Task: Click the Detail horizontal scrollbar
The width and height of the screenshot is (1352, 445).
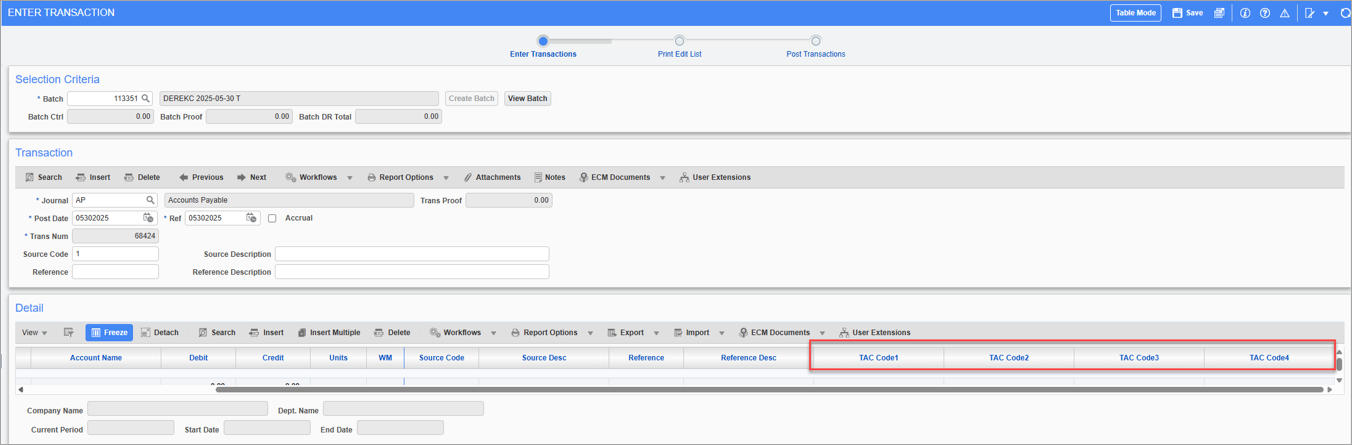Action: (769, 390)
